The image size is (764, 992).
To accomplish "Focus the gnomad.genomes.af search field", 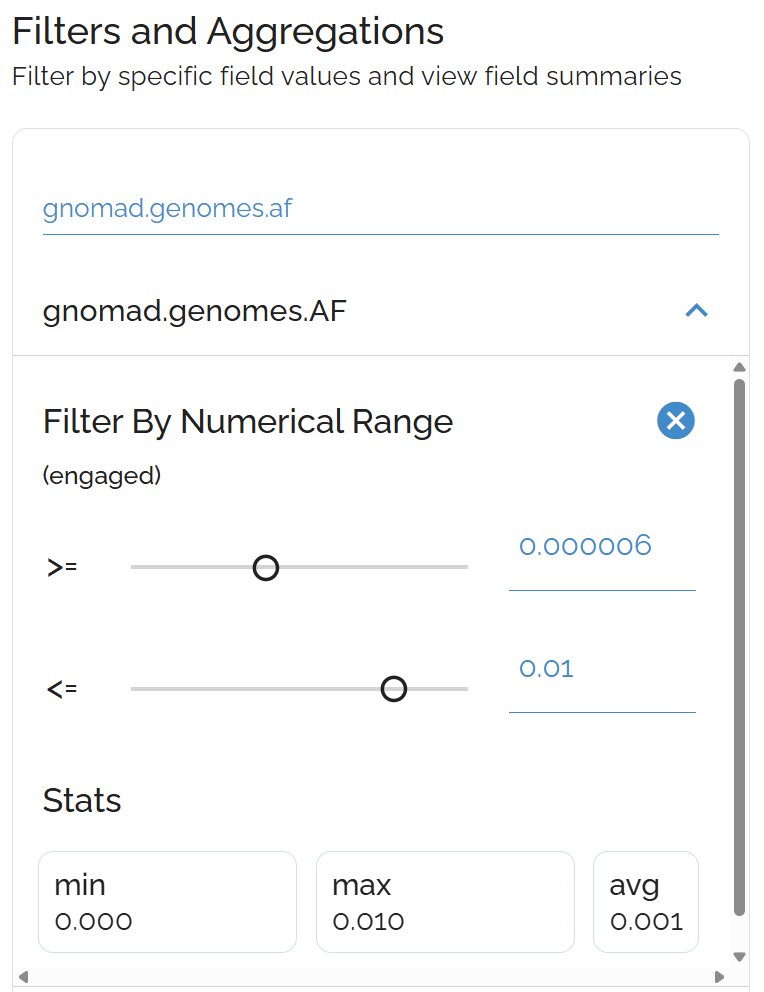I will tap(380, 209).
